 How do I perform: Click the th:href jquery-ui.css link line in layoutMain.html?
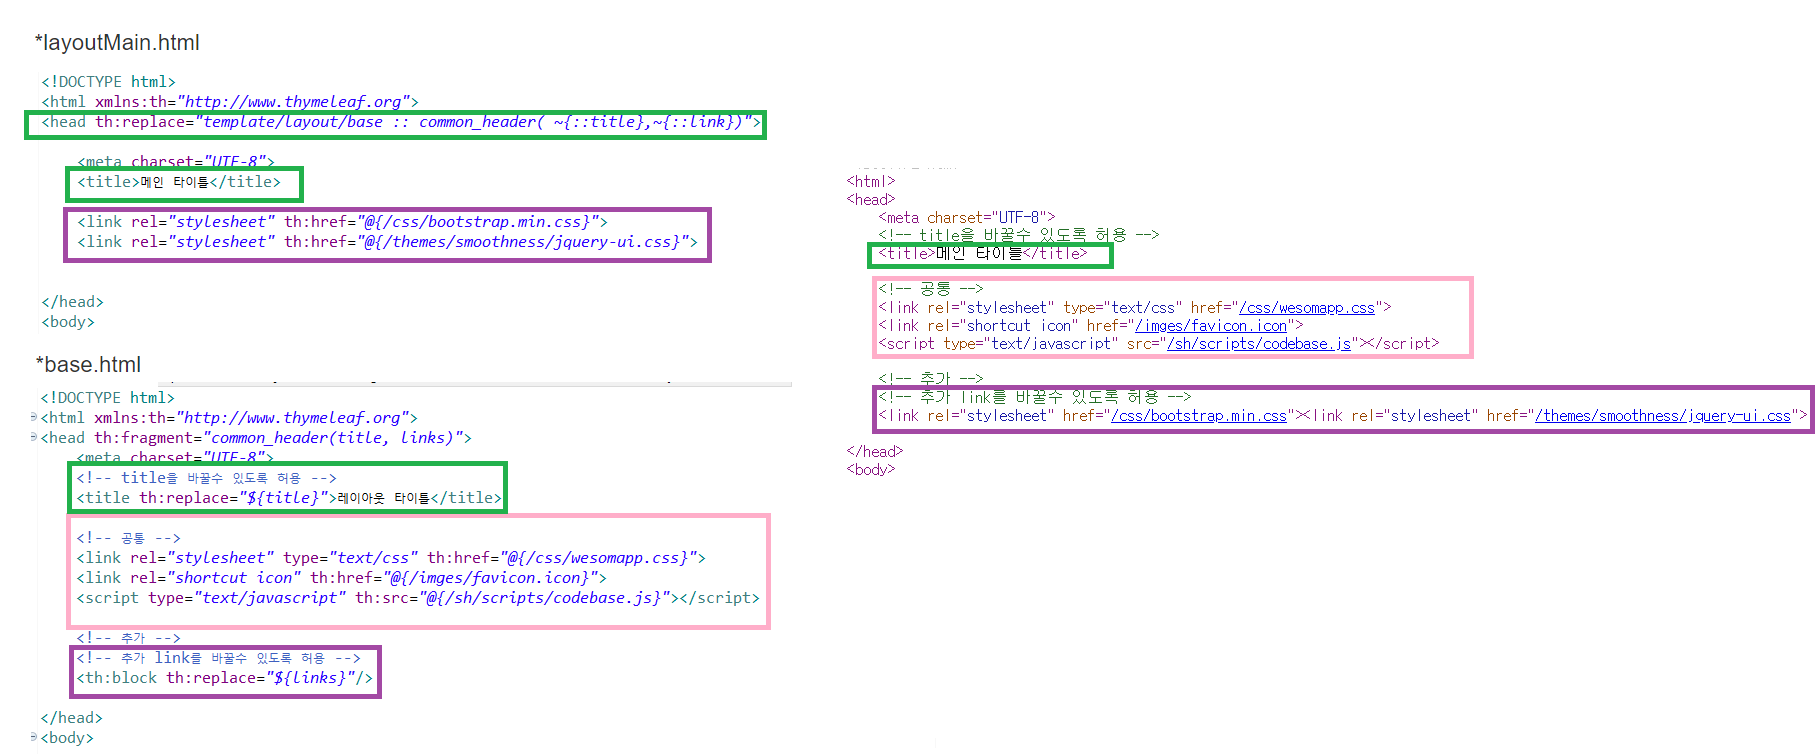pyautogui.click(x=387, y=242)
